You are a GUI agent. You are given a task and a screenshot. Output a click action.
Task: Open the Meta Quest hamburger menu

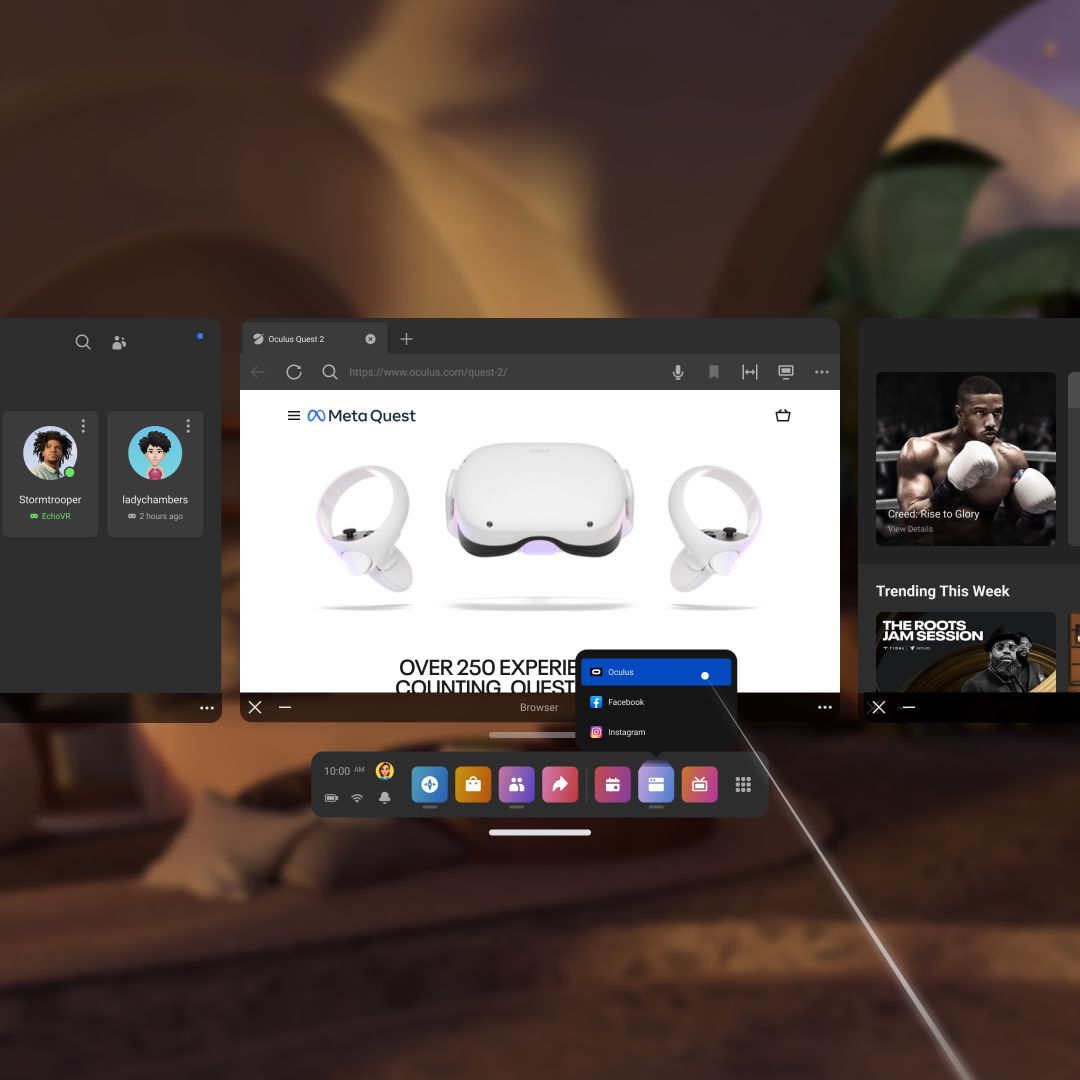[x=294, y=415]
